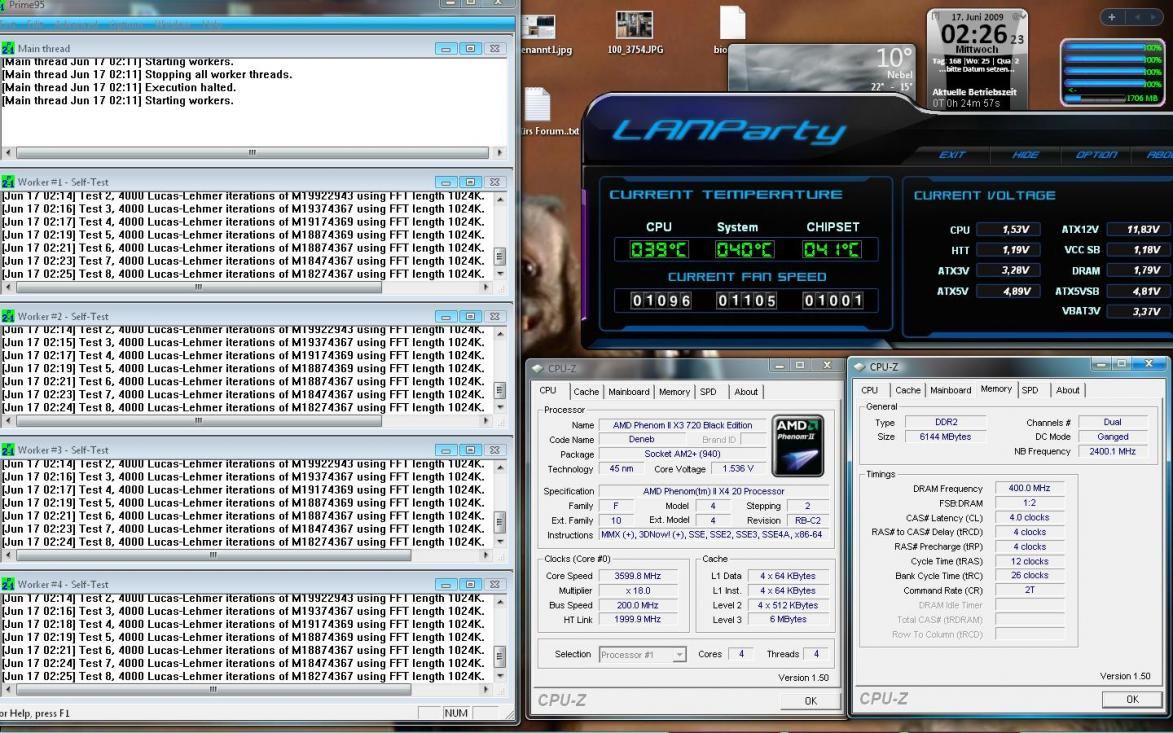Switch to Mainboard tab in left CPU-Z
Viewport: 1173px width, 733px height.
click(628, 391)
